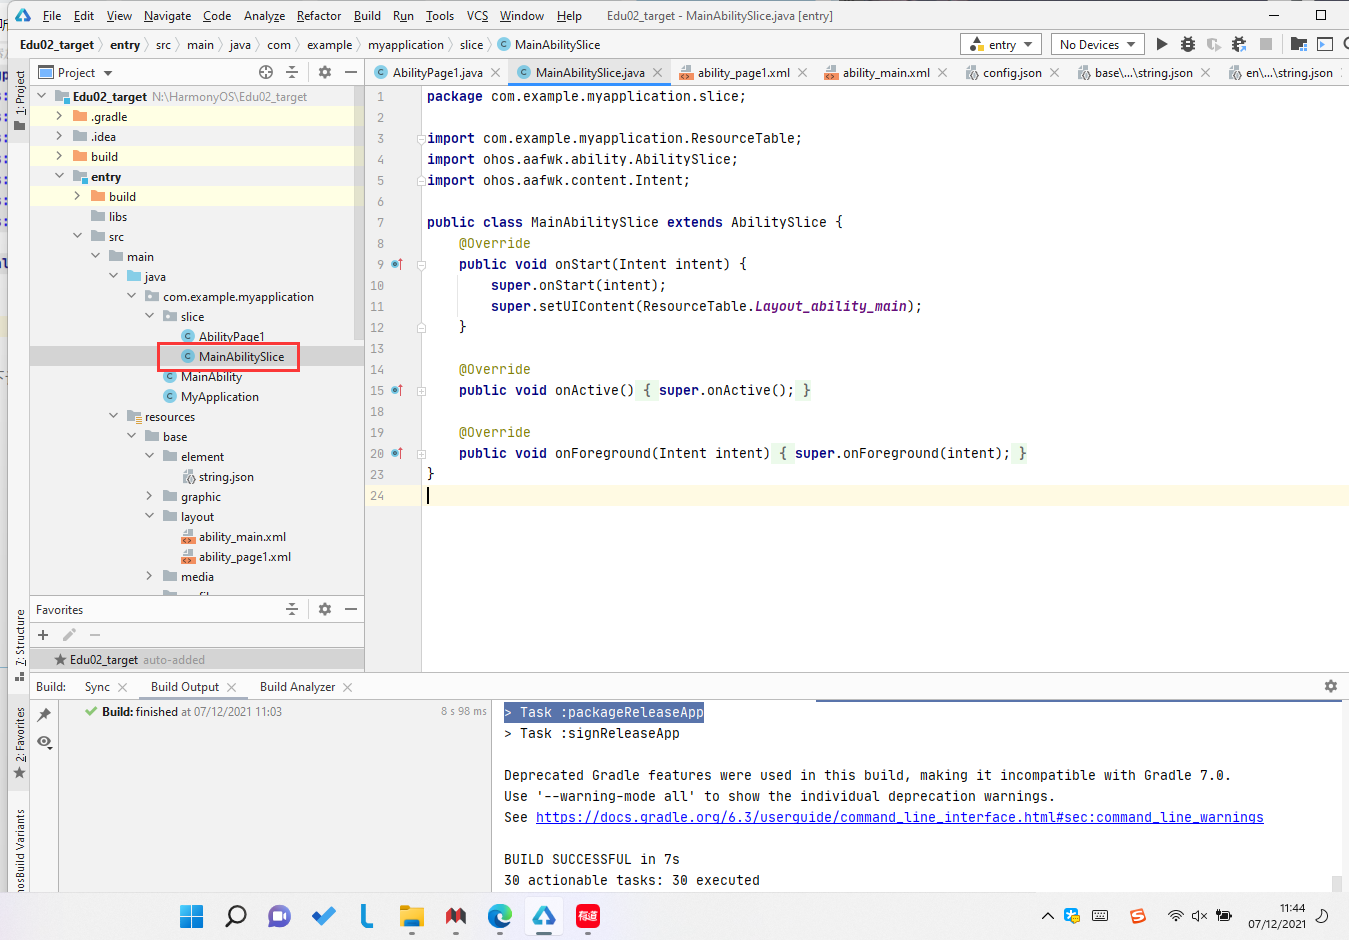This screenshot has height=940, width=1349.
Task: Click the override gutter icon on line 9
Action: coord(397,264)
